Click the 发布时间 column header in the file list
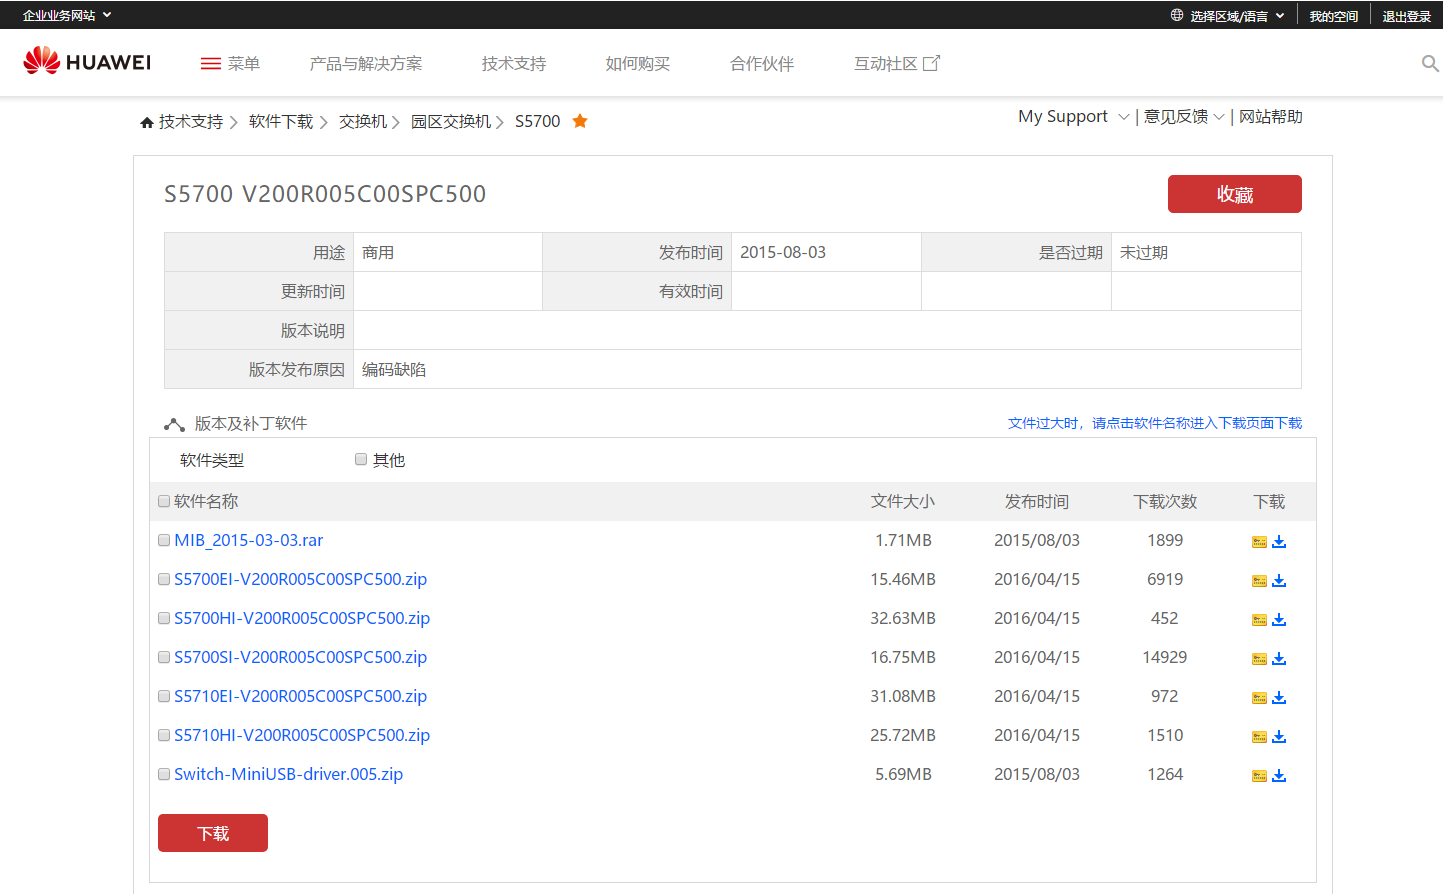This screenshot has width=1443, height=894. [1037, 501]
